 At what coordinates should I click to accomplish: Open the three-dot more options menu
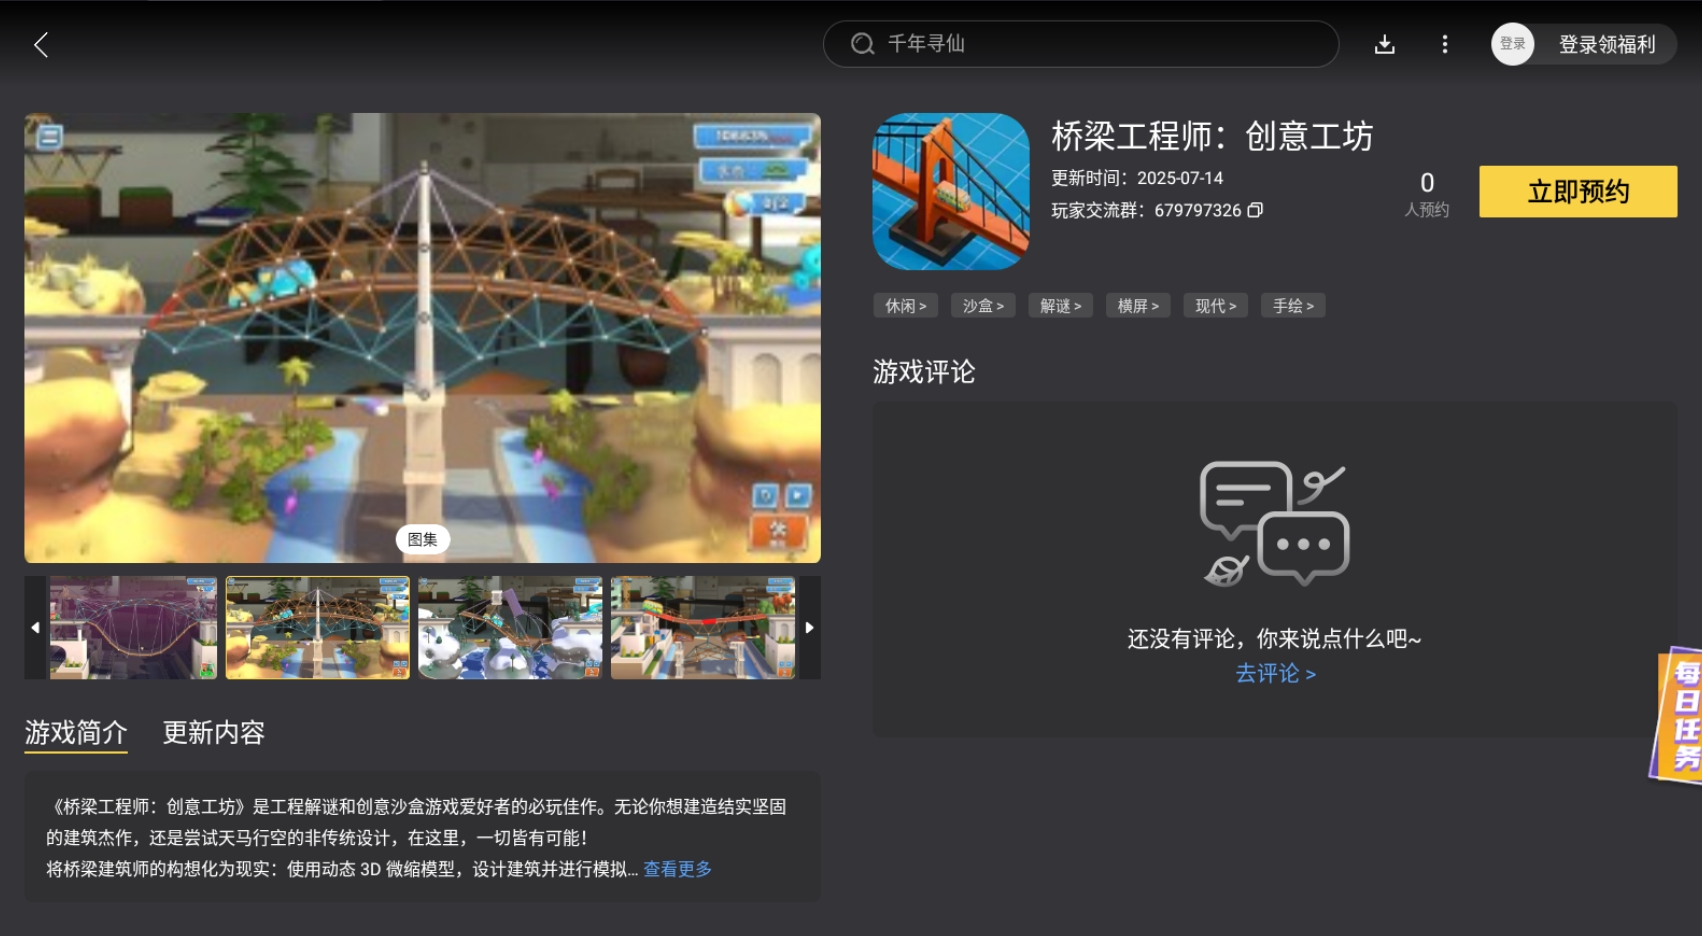[1444, 44]
